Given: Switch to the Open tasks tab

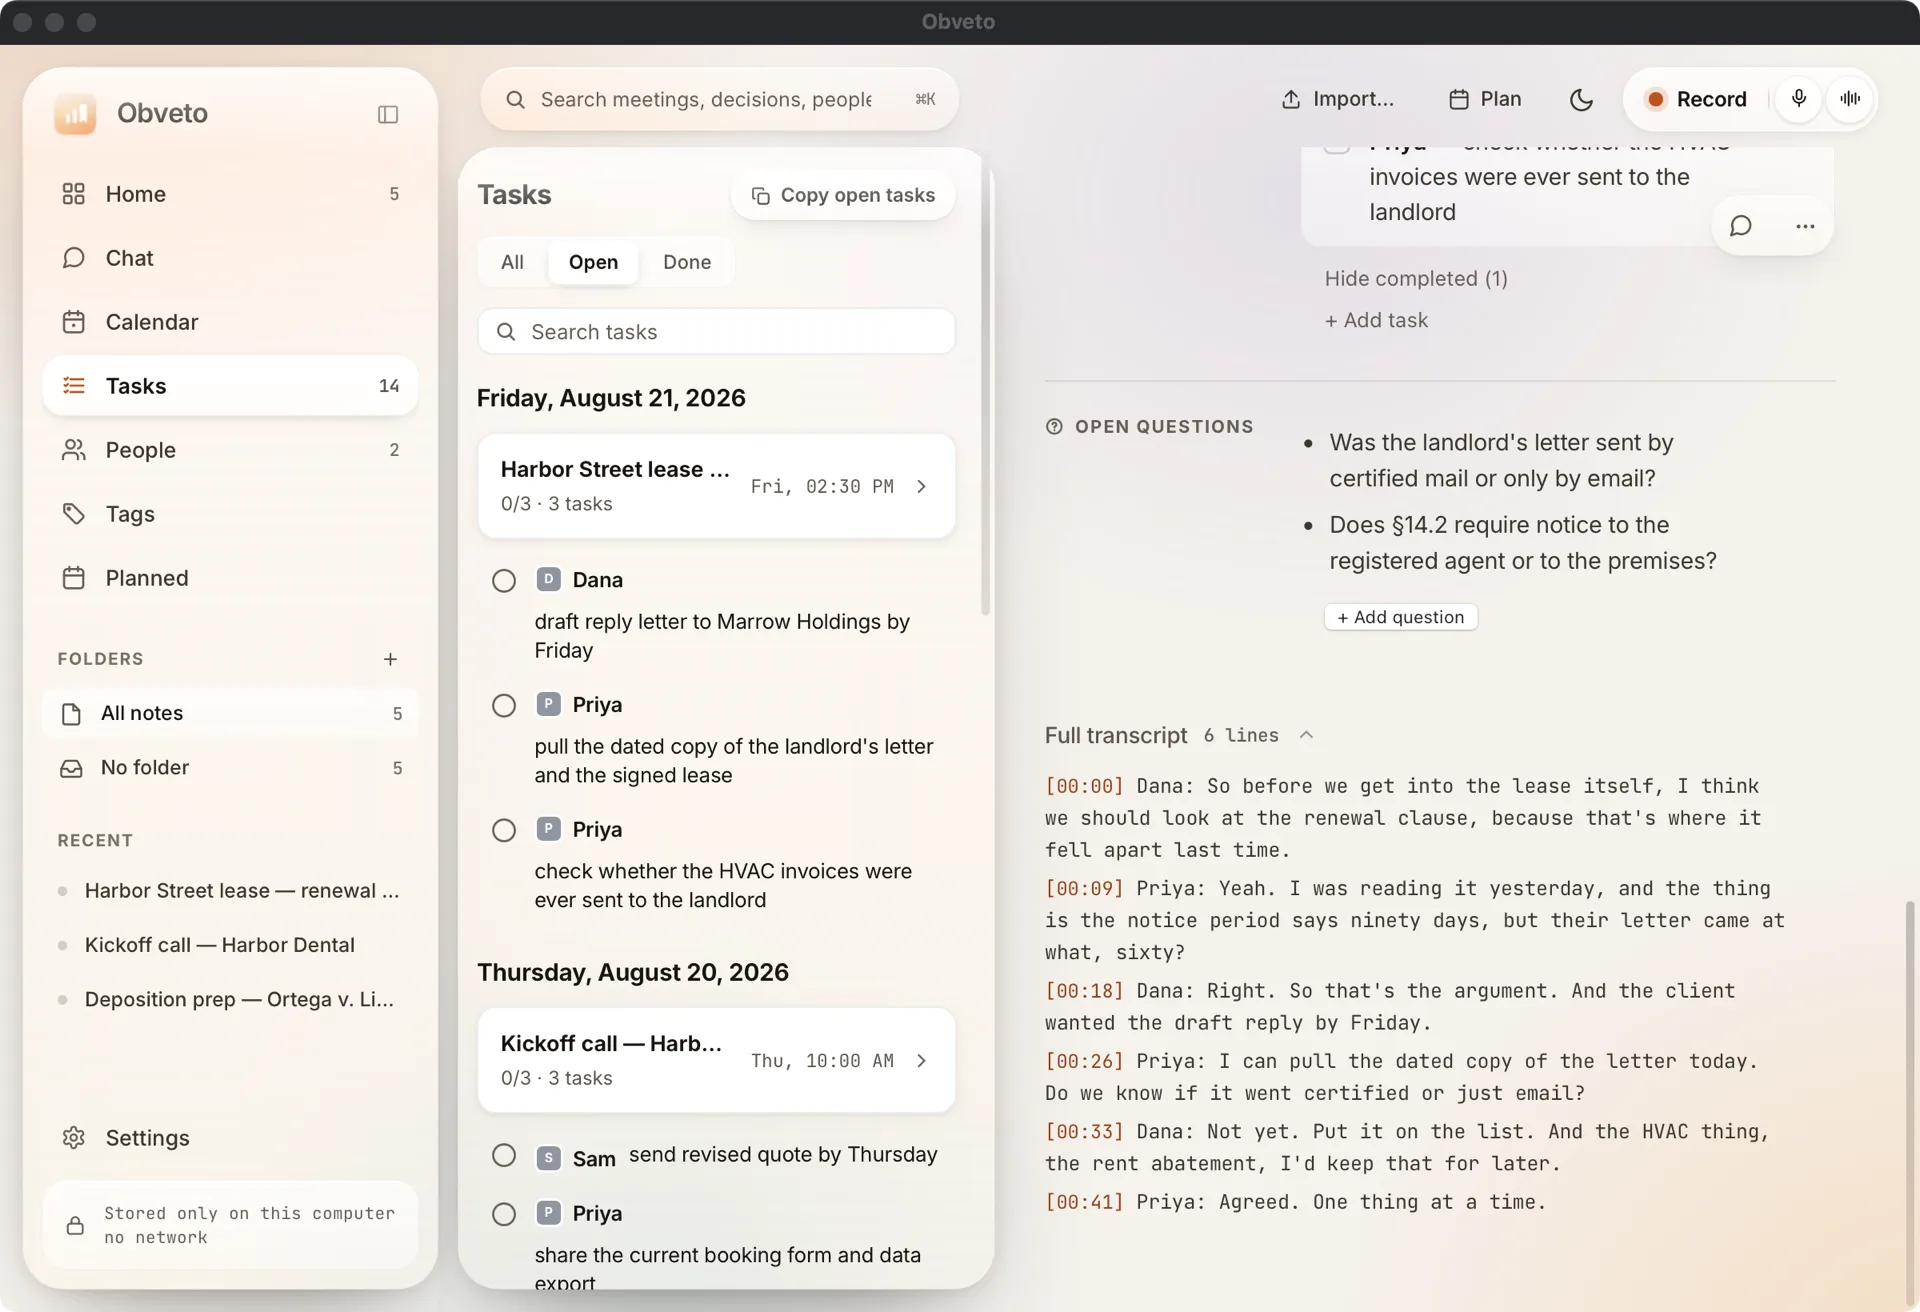Looking at the screenshot, I should (593, 262).
